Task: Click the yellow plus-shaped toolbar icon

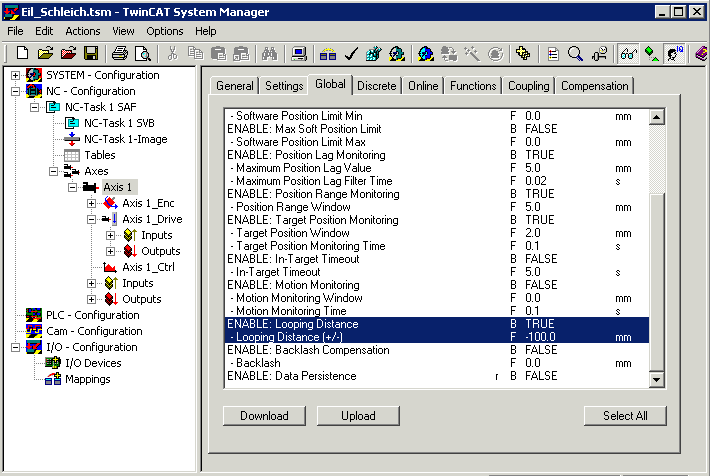Action: point(523,53)
